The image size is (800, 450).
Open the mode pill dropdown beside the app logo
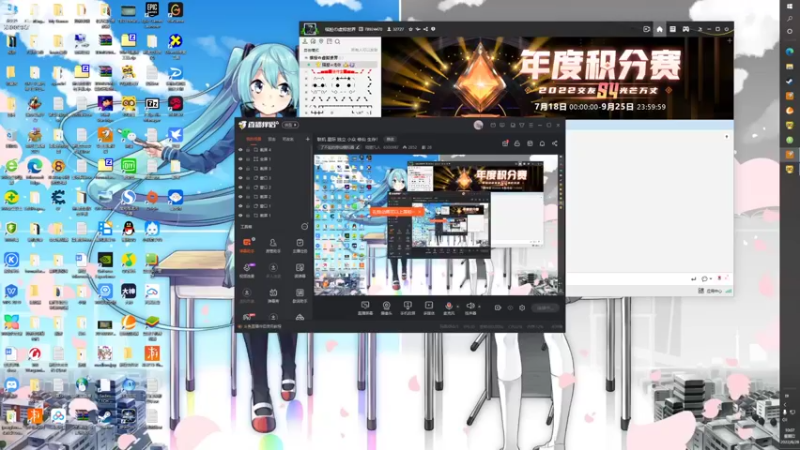point(290,125)
